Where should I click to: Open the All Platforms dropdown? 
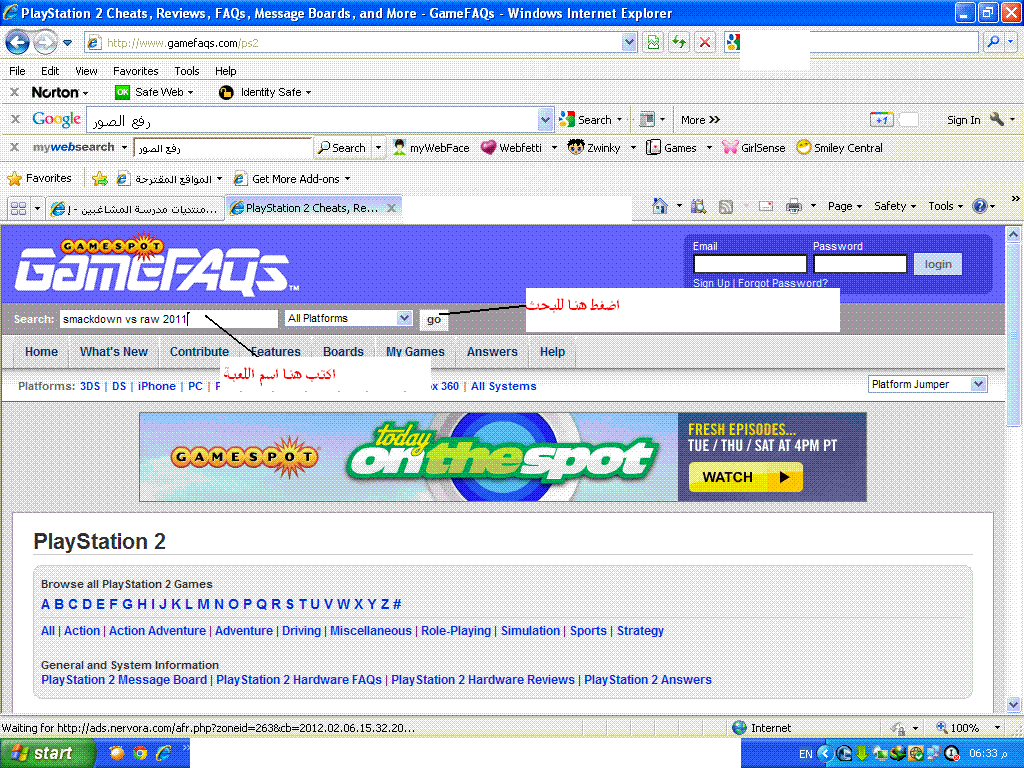(x=404, y=318)
